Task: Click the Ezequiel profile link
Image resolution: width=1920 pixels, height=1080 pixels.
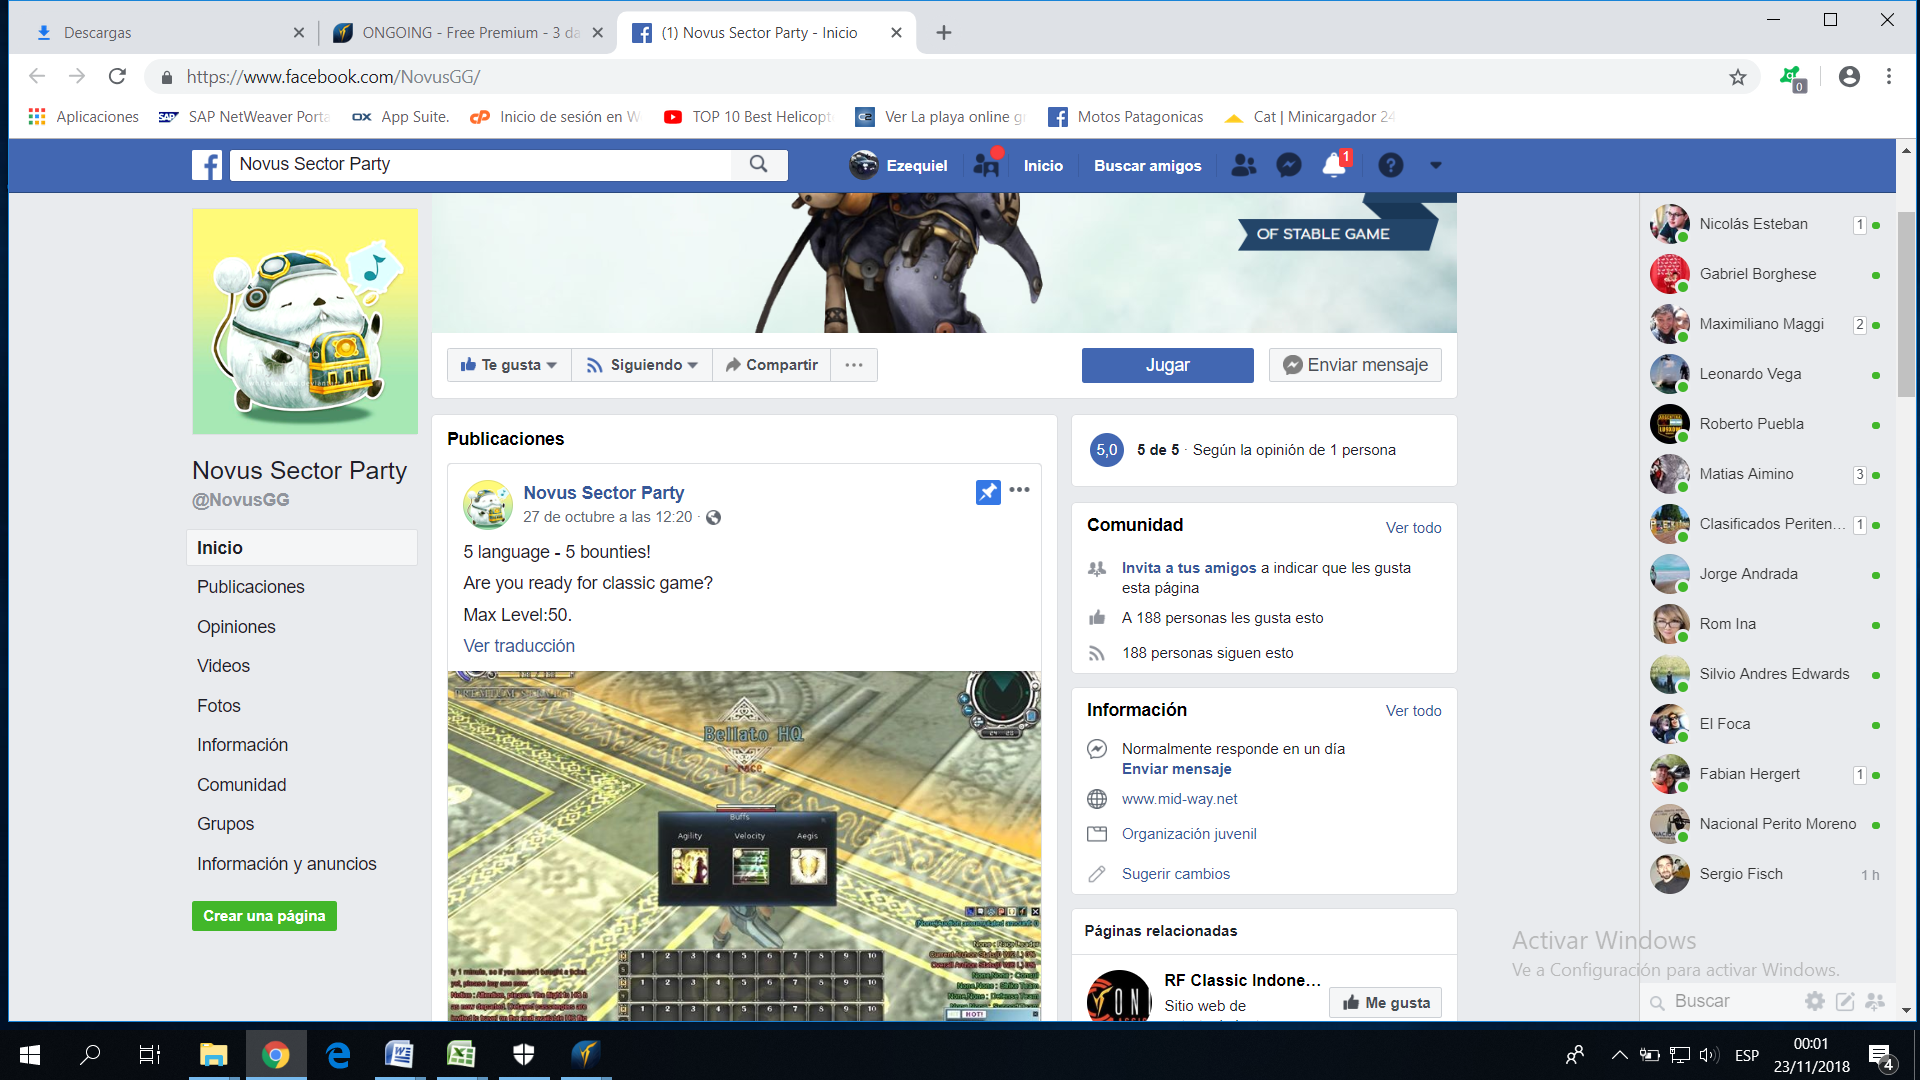Action: pos(899,165)
